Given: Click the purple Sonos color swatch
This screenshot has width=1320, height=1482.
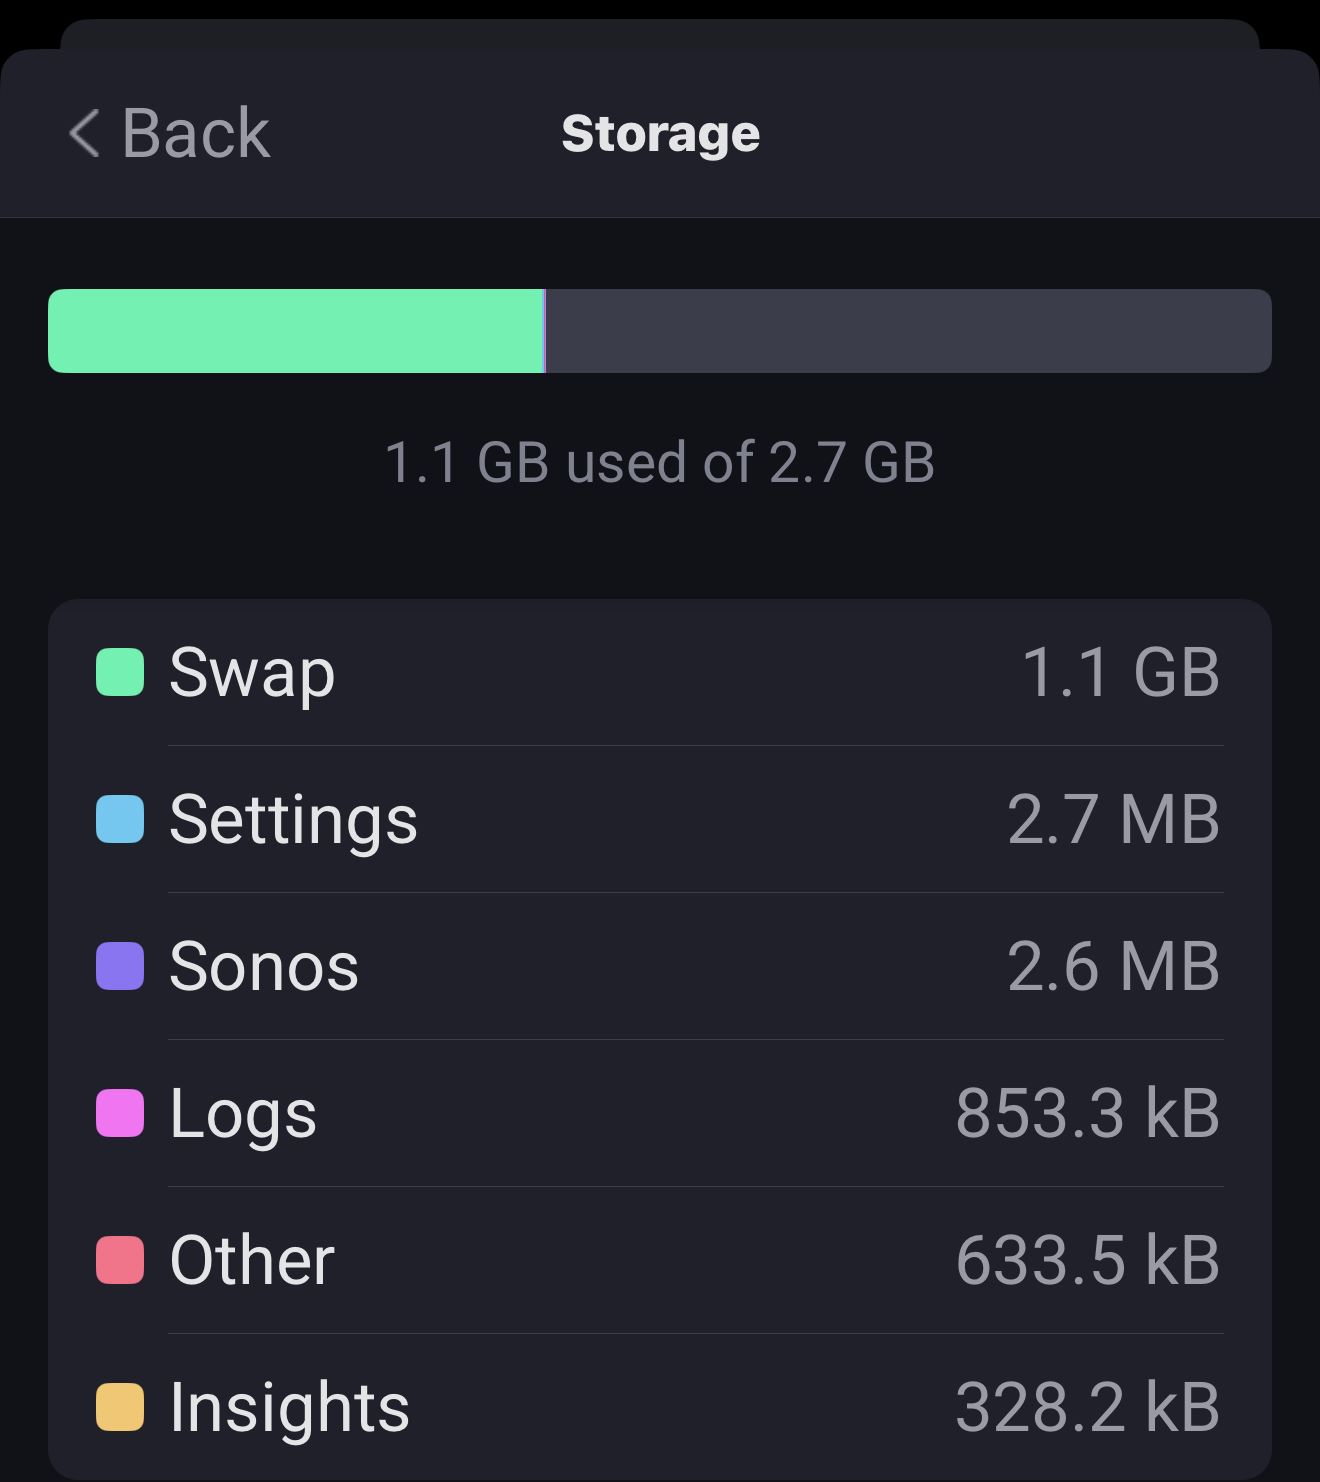Looking at the screenshot, I should (120, 966).
